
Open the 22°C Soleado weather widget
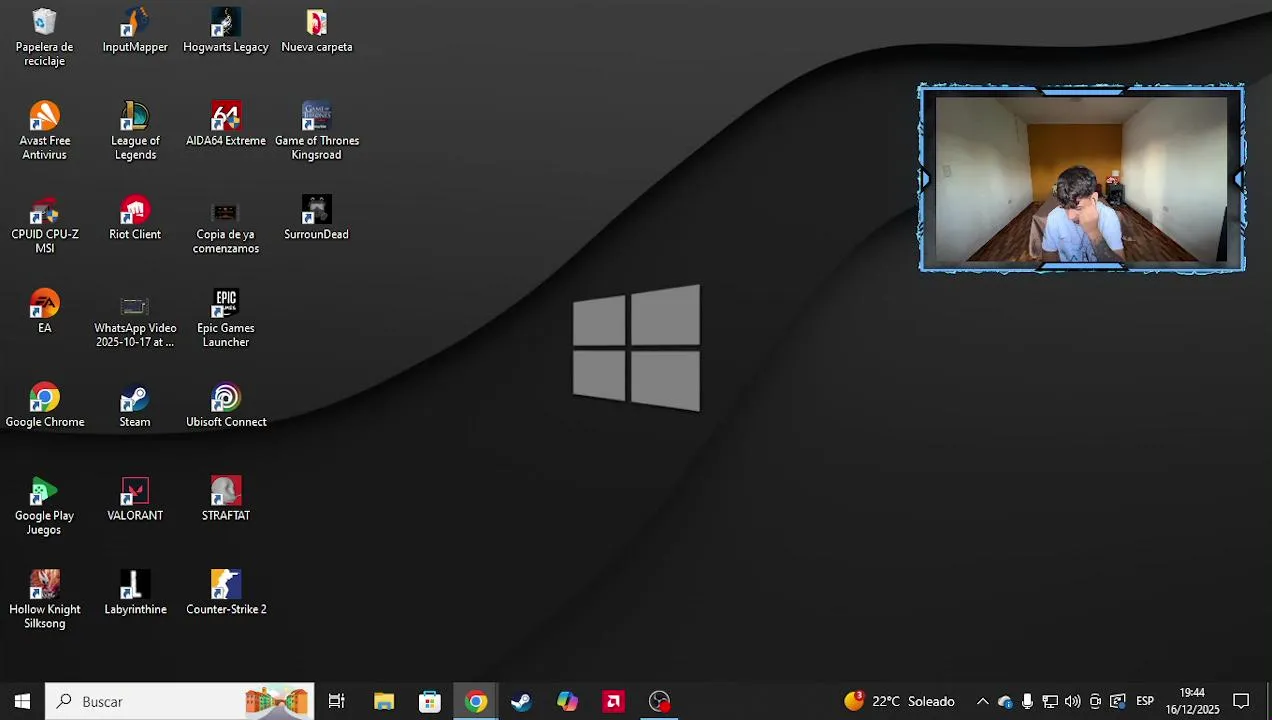[x=899, y=701]
